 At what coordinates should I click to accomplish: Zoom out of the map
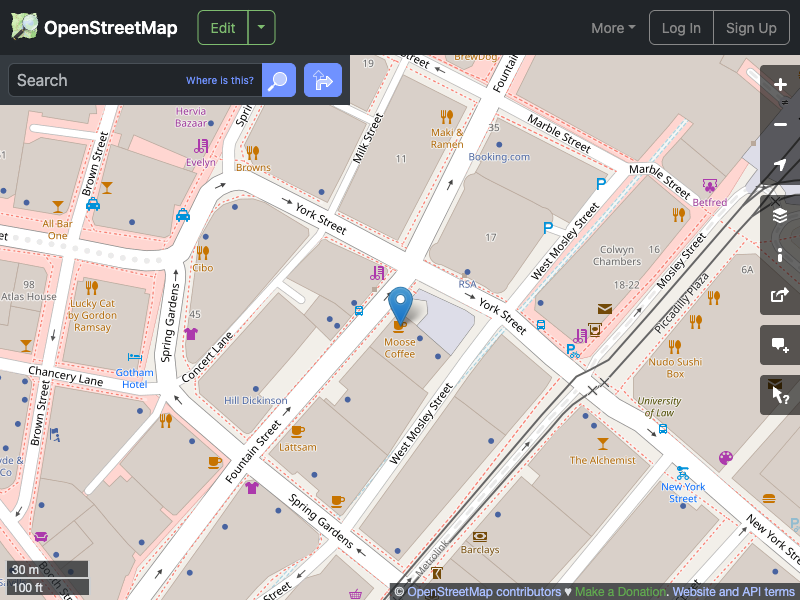(x=780, y=124)
